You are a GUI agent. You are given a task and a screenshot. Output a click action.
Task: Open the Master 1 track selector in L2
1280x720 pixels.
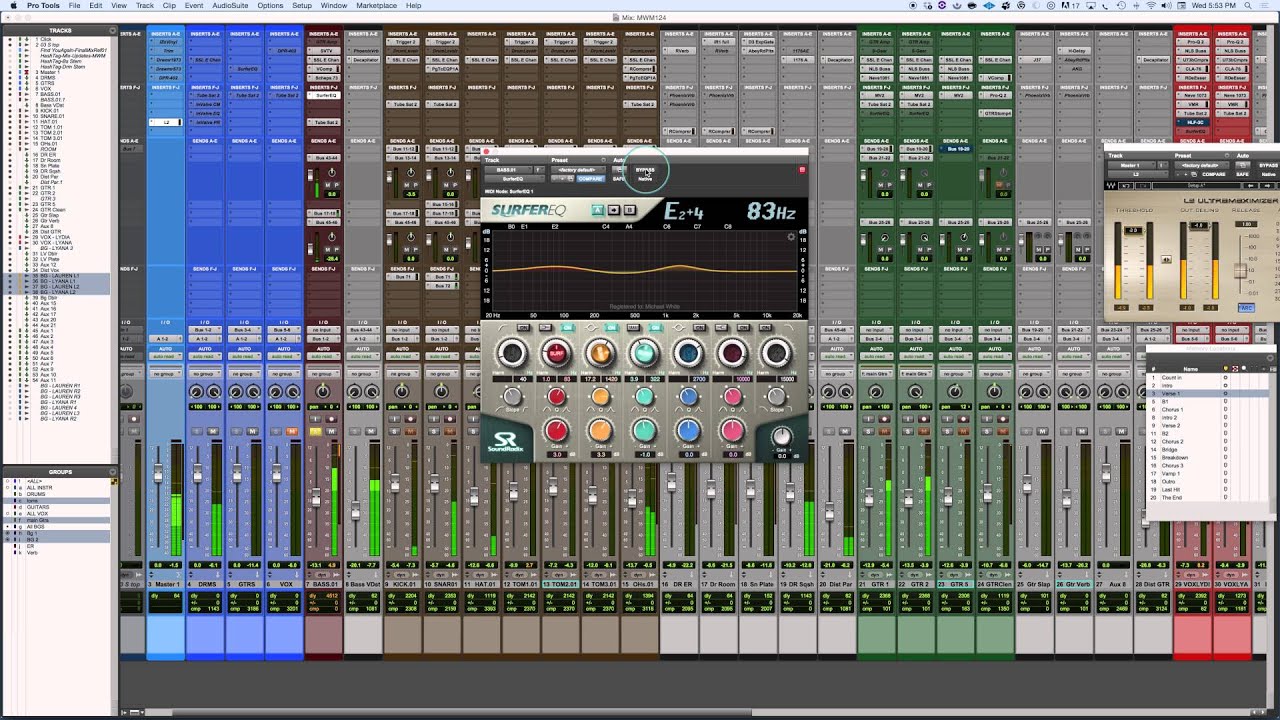coord(1131,165)
